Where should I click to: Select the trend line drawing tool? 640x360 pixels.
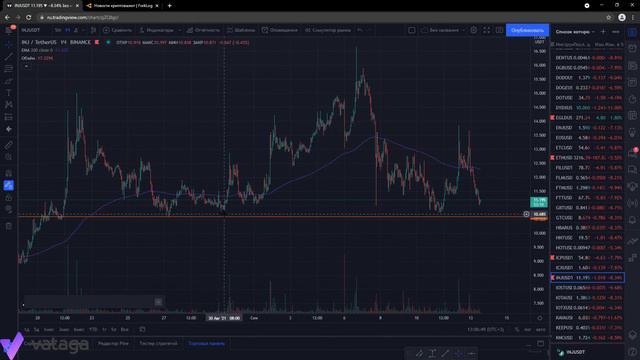[9, 57]
